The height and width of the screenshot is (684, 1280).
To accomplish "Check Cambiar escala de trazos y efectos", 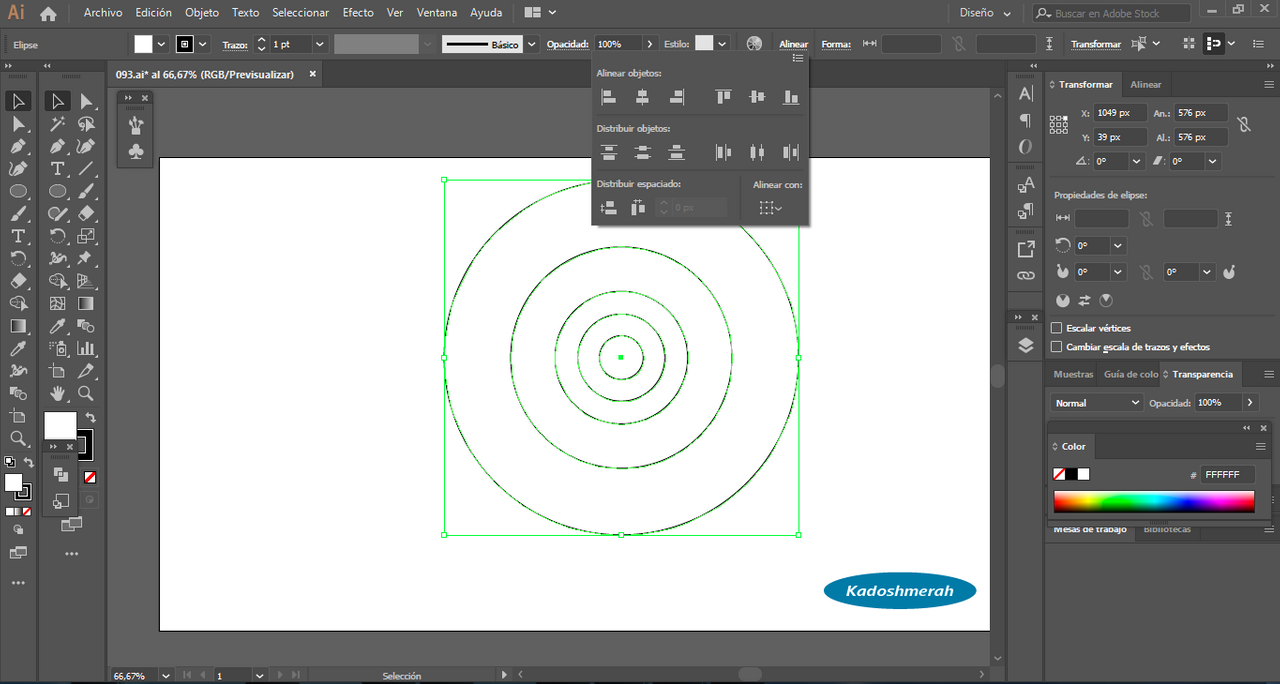I will point(1056,347).
